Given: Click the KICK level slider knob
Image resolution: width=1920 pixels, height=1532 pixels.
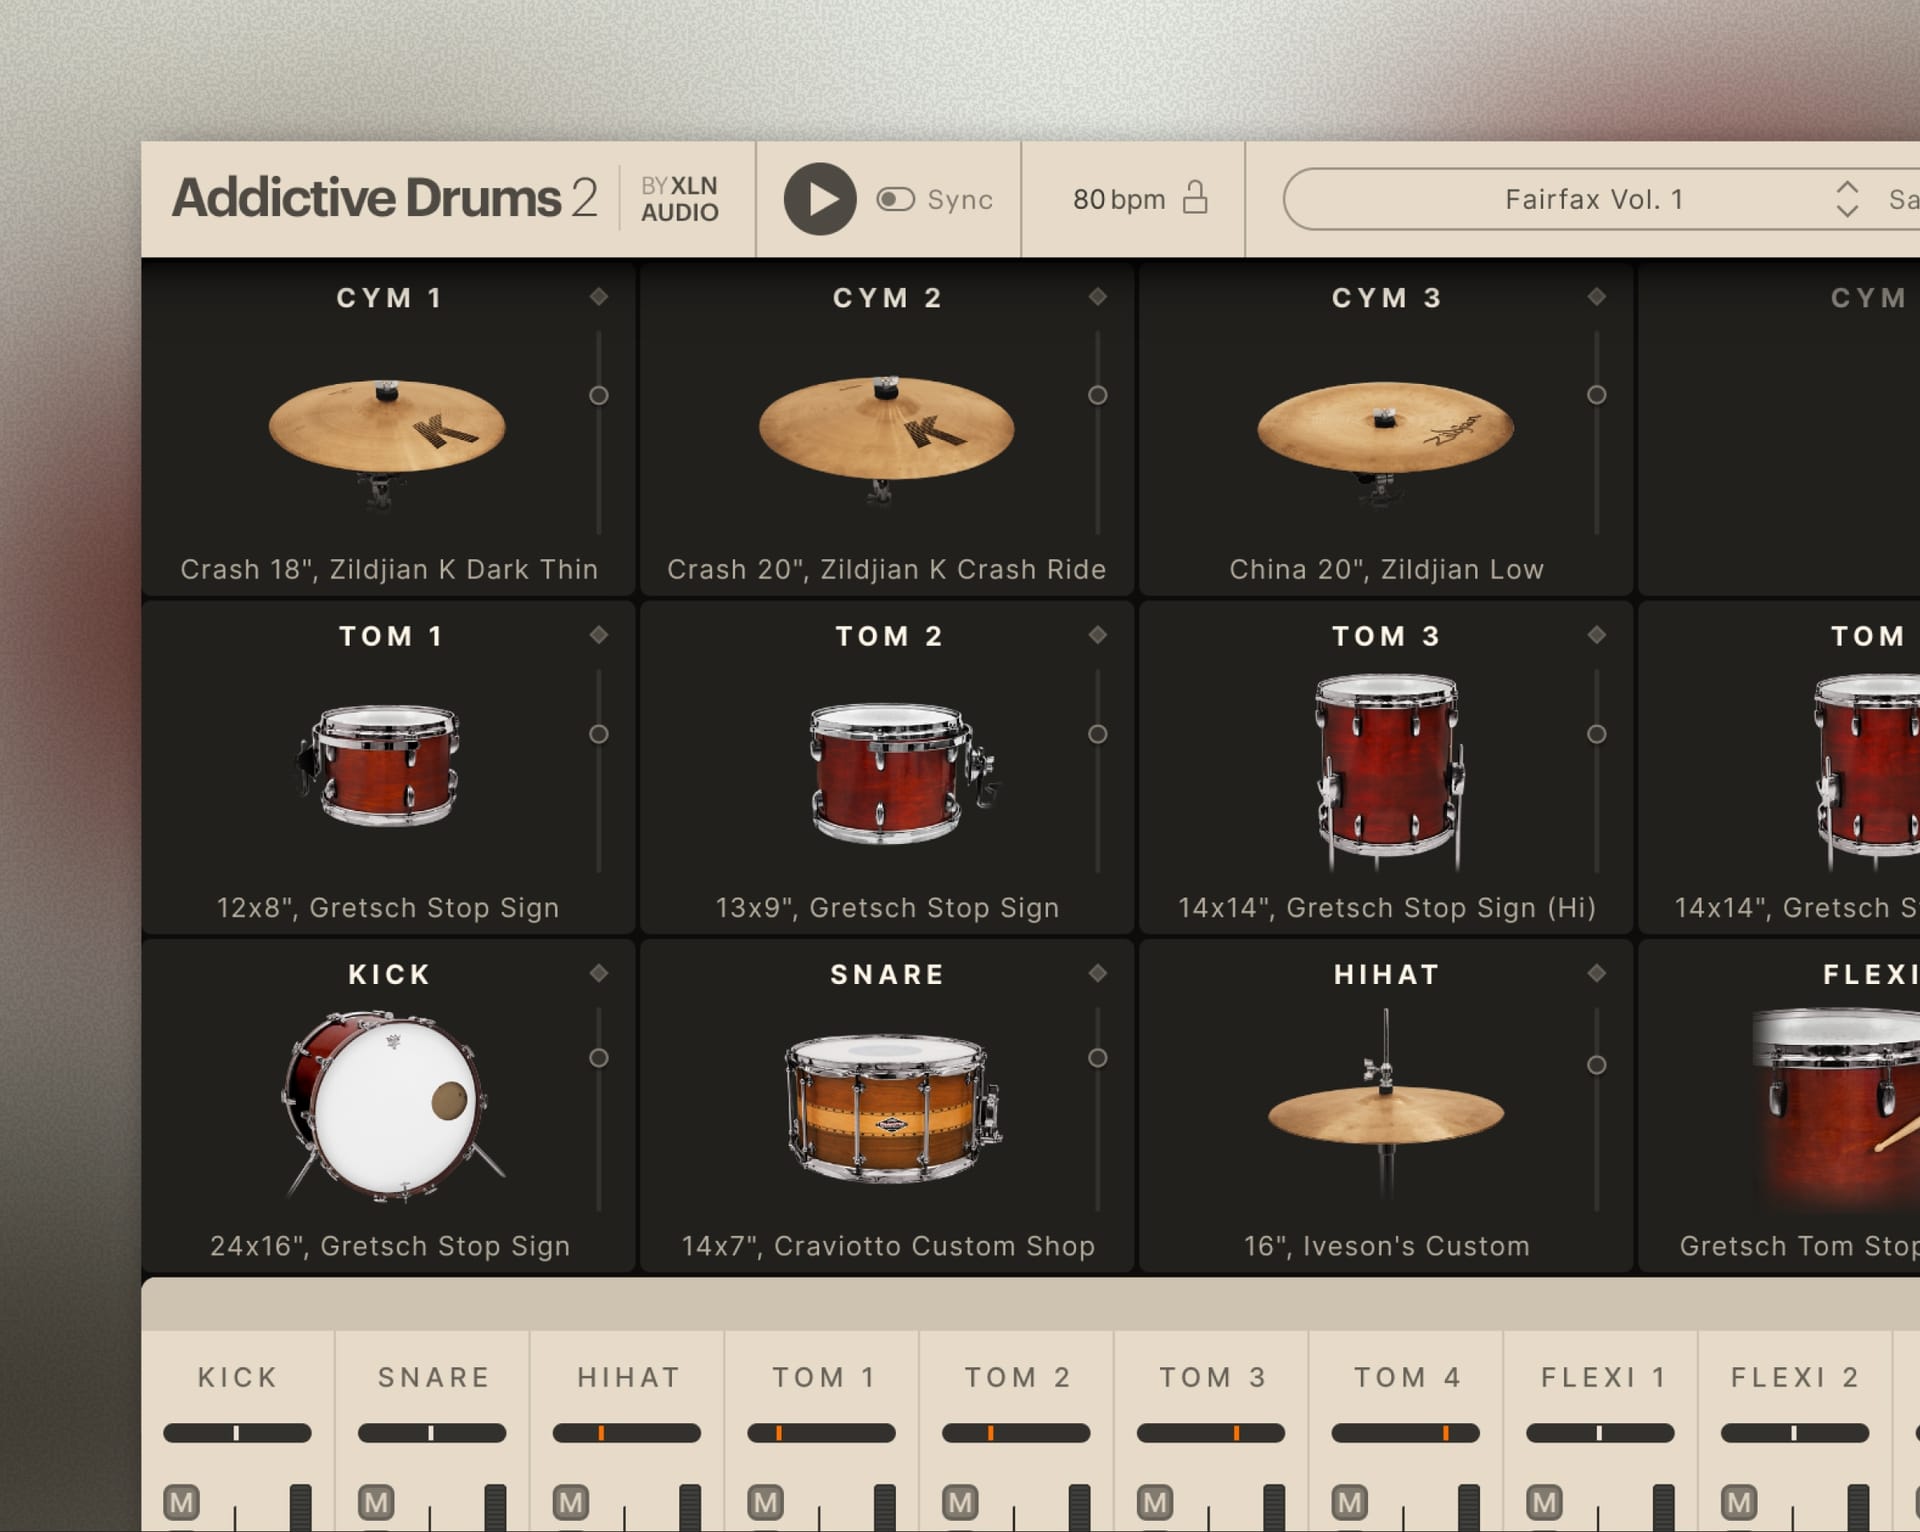Looking at the screenshot, I should tap(599, 1057).
